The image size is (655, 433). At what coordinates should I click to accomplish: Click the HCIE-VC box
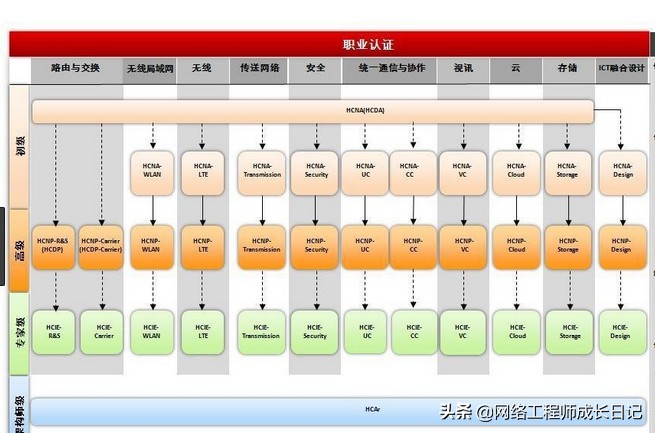[463, 332]
